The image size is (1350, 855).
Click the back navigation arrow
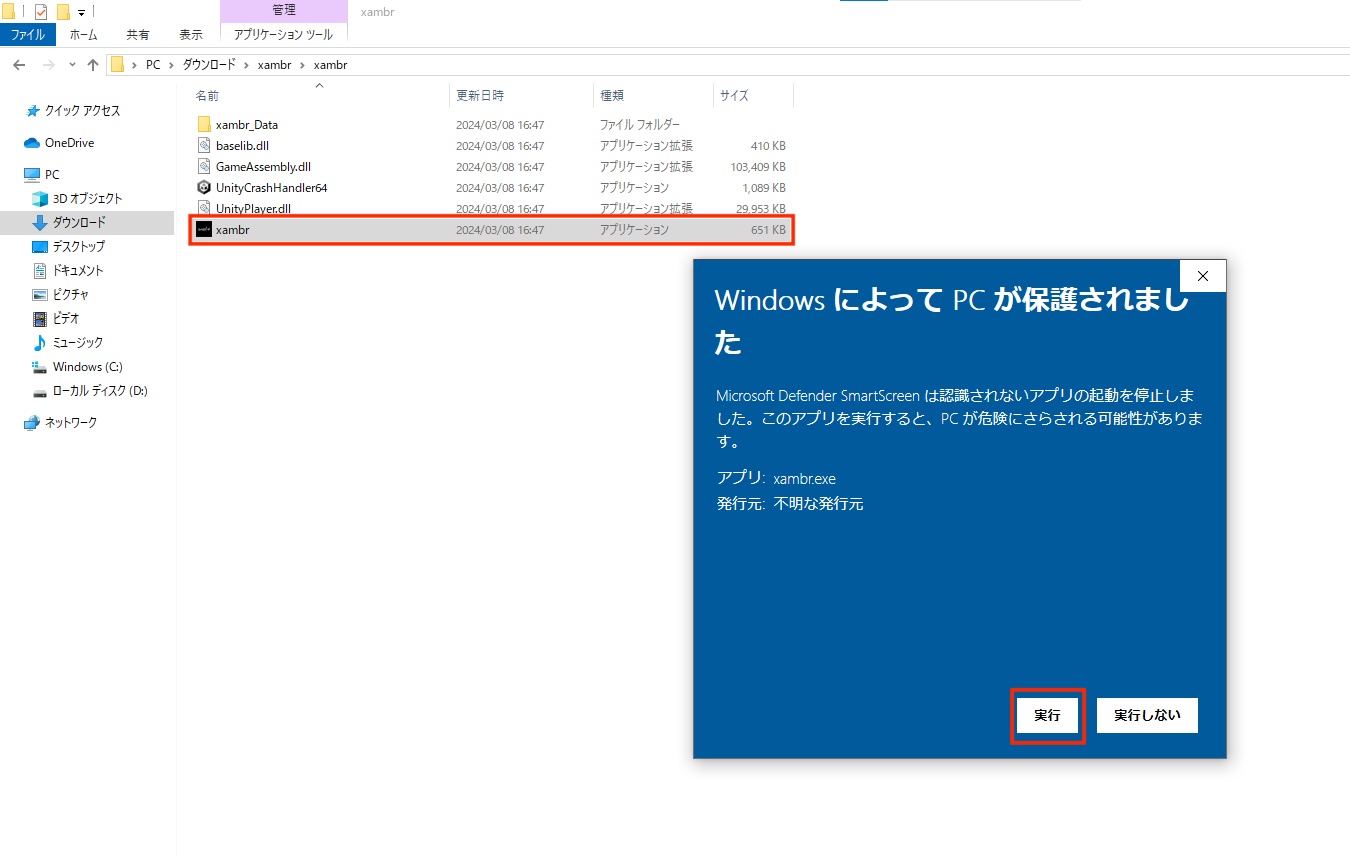19,65
